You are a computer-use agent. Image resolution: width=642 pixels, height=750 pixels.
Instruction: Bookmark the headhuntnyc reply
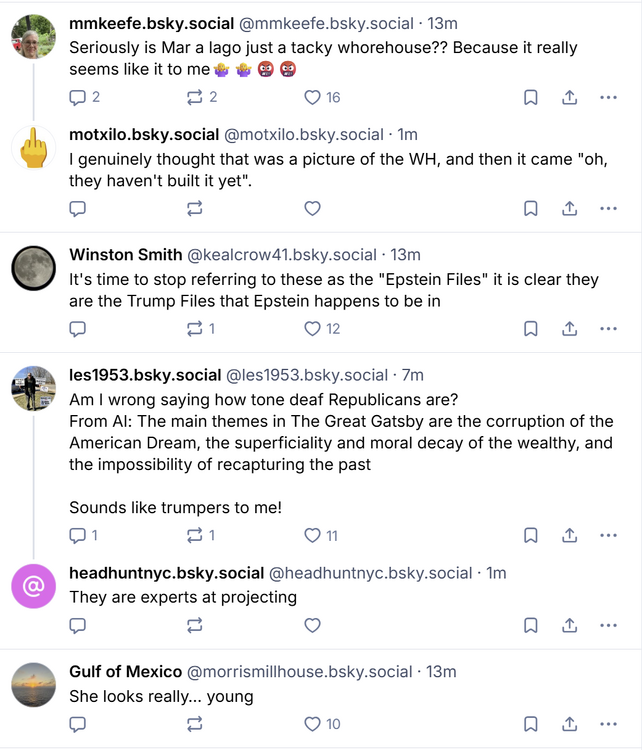(x=531, y=625)
